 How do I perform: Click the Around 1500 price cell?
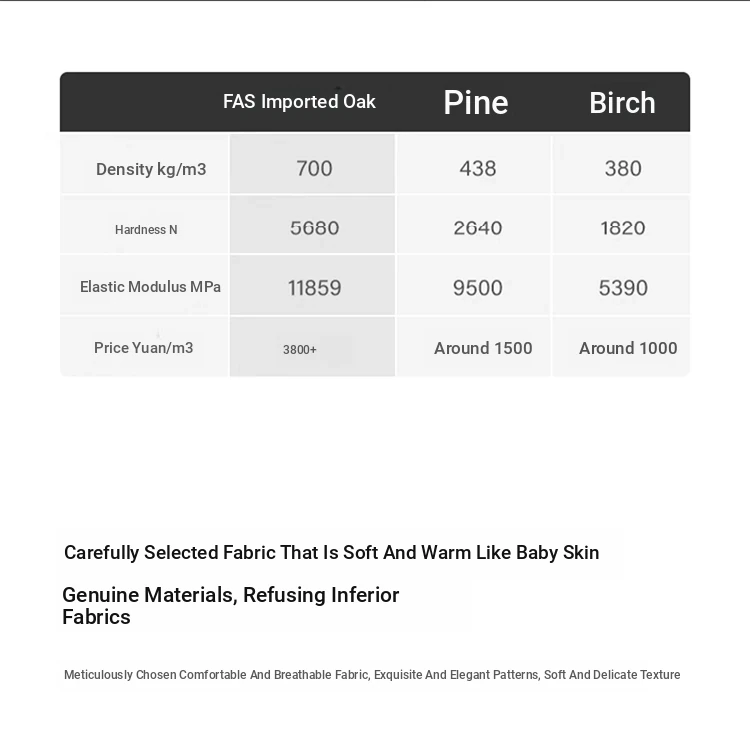[x=483, y=348]
